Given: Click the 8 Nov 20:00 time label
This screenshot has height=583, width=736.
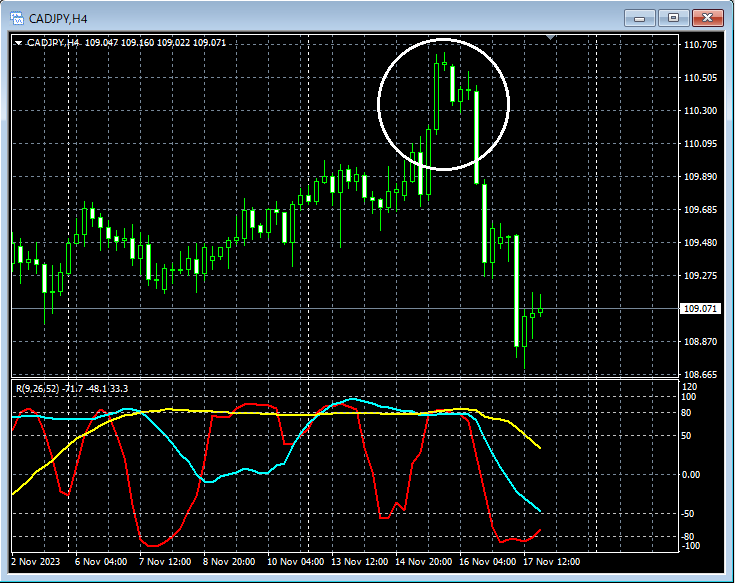Looking at the screenshot, I should click(x=229, y=561).
